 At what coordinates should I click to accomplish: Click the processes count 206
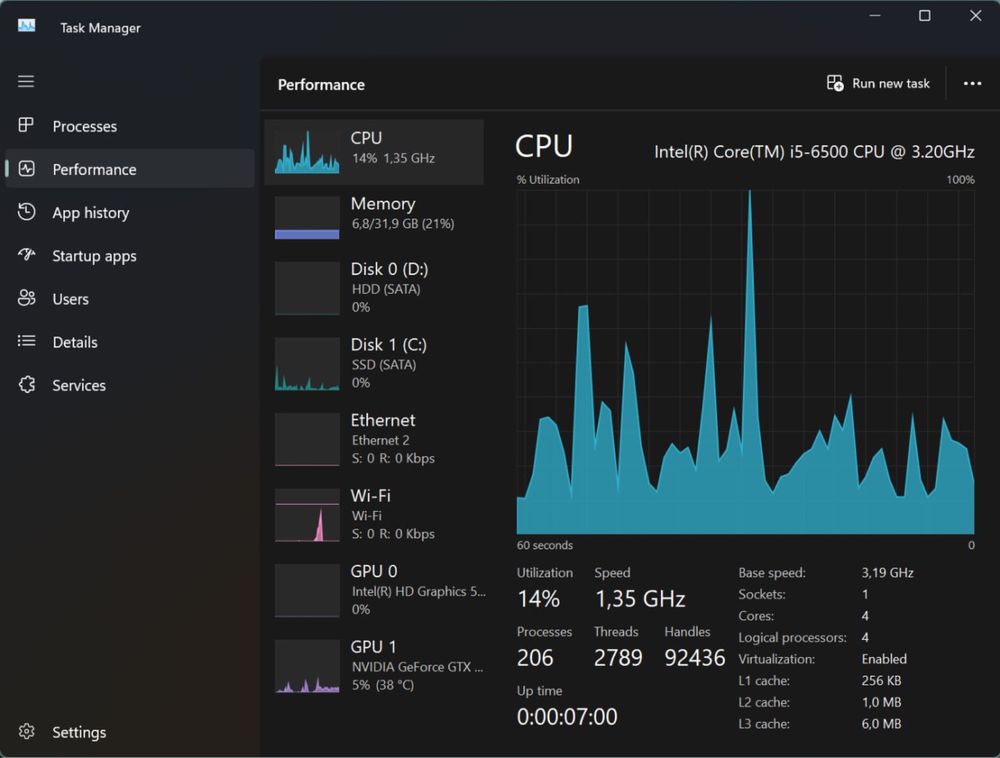click(535, 658)
